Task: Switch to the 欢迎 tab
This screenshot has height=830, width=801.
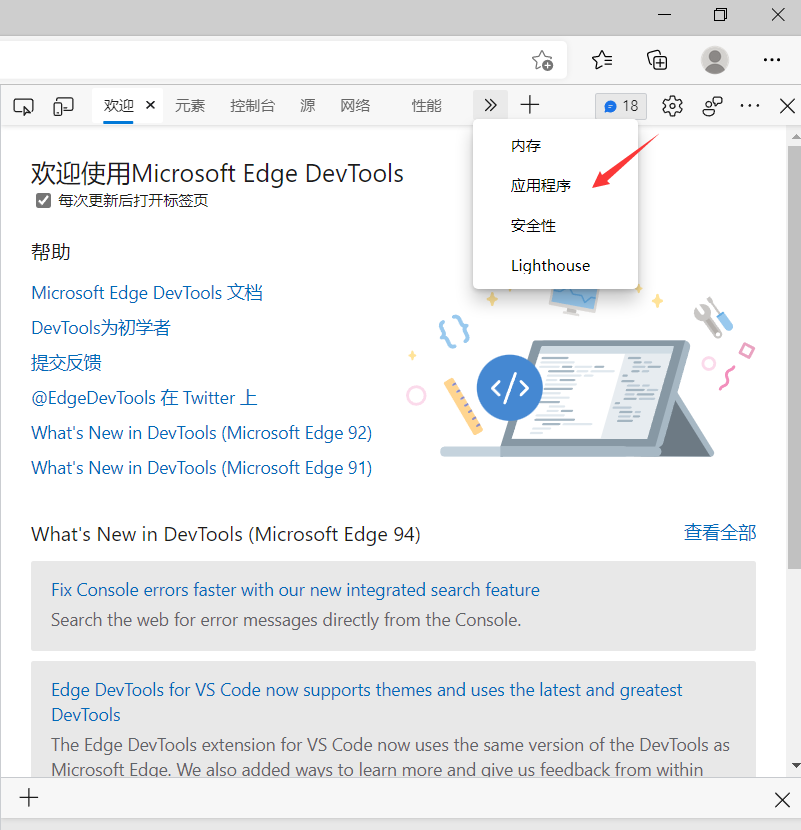Action: [118, 106]
